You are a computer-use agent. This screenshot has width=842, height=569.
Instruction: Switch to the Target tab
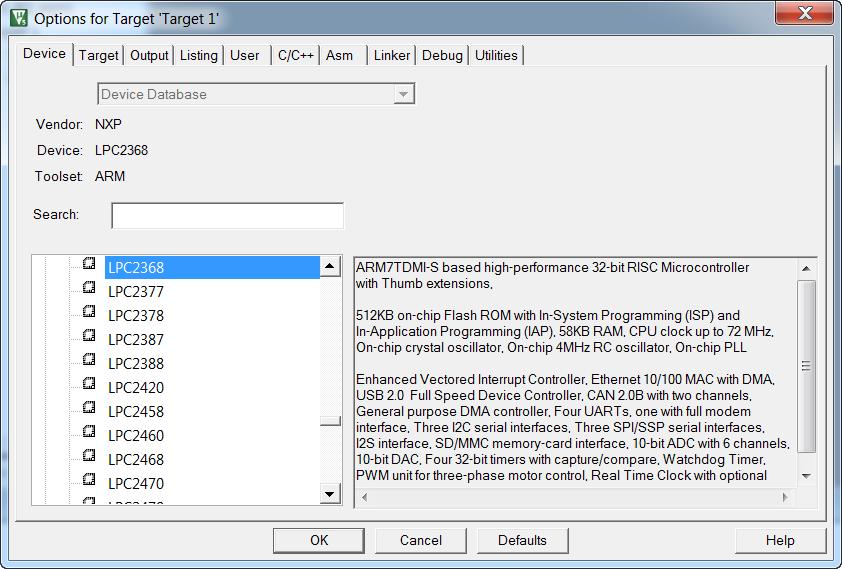[x=98, y=55]
